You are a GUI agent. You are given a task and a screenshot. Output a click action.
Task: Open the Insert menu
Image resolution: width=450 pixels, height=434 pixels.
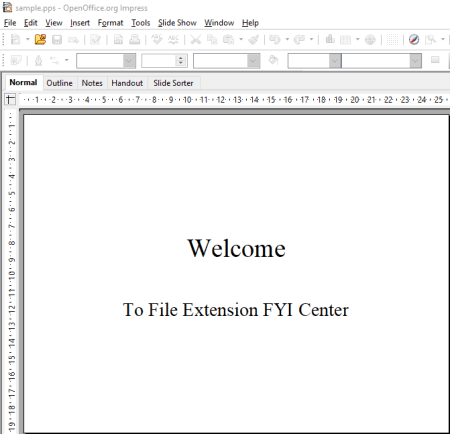[x=80, y=23]
